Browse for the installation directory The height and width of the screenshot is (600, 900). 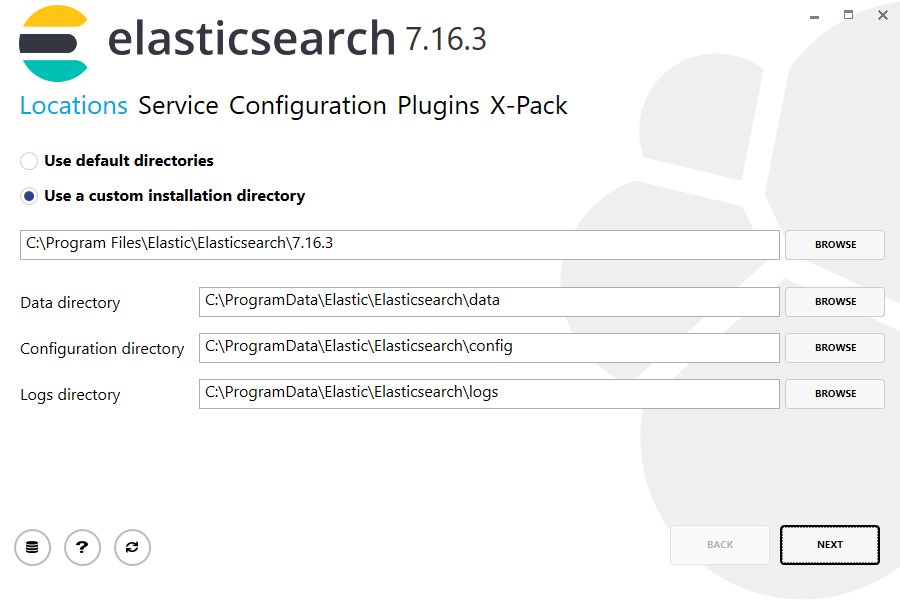pos(834,244)
